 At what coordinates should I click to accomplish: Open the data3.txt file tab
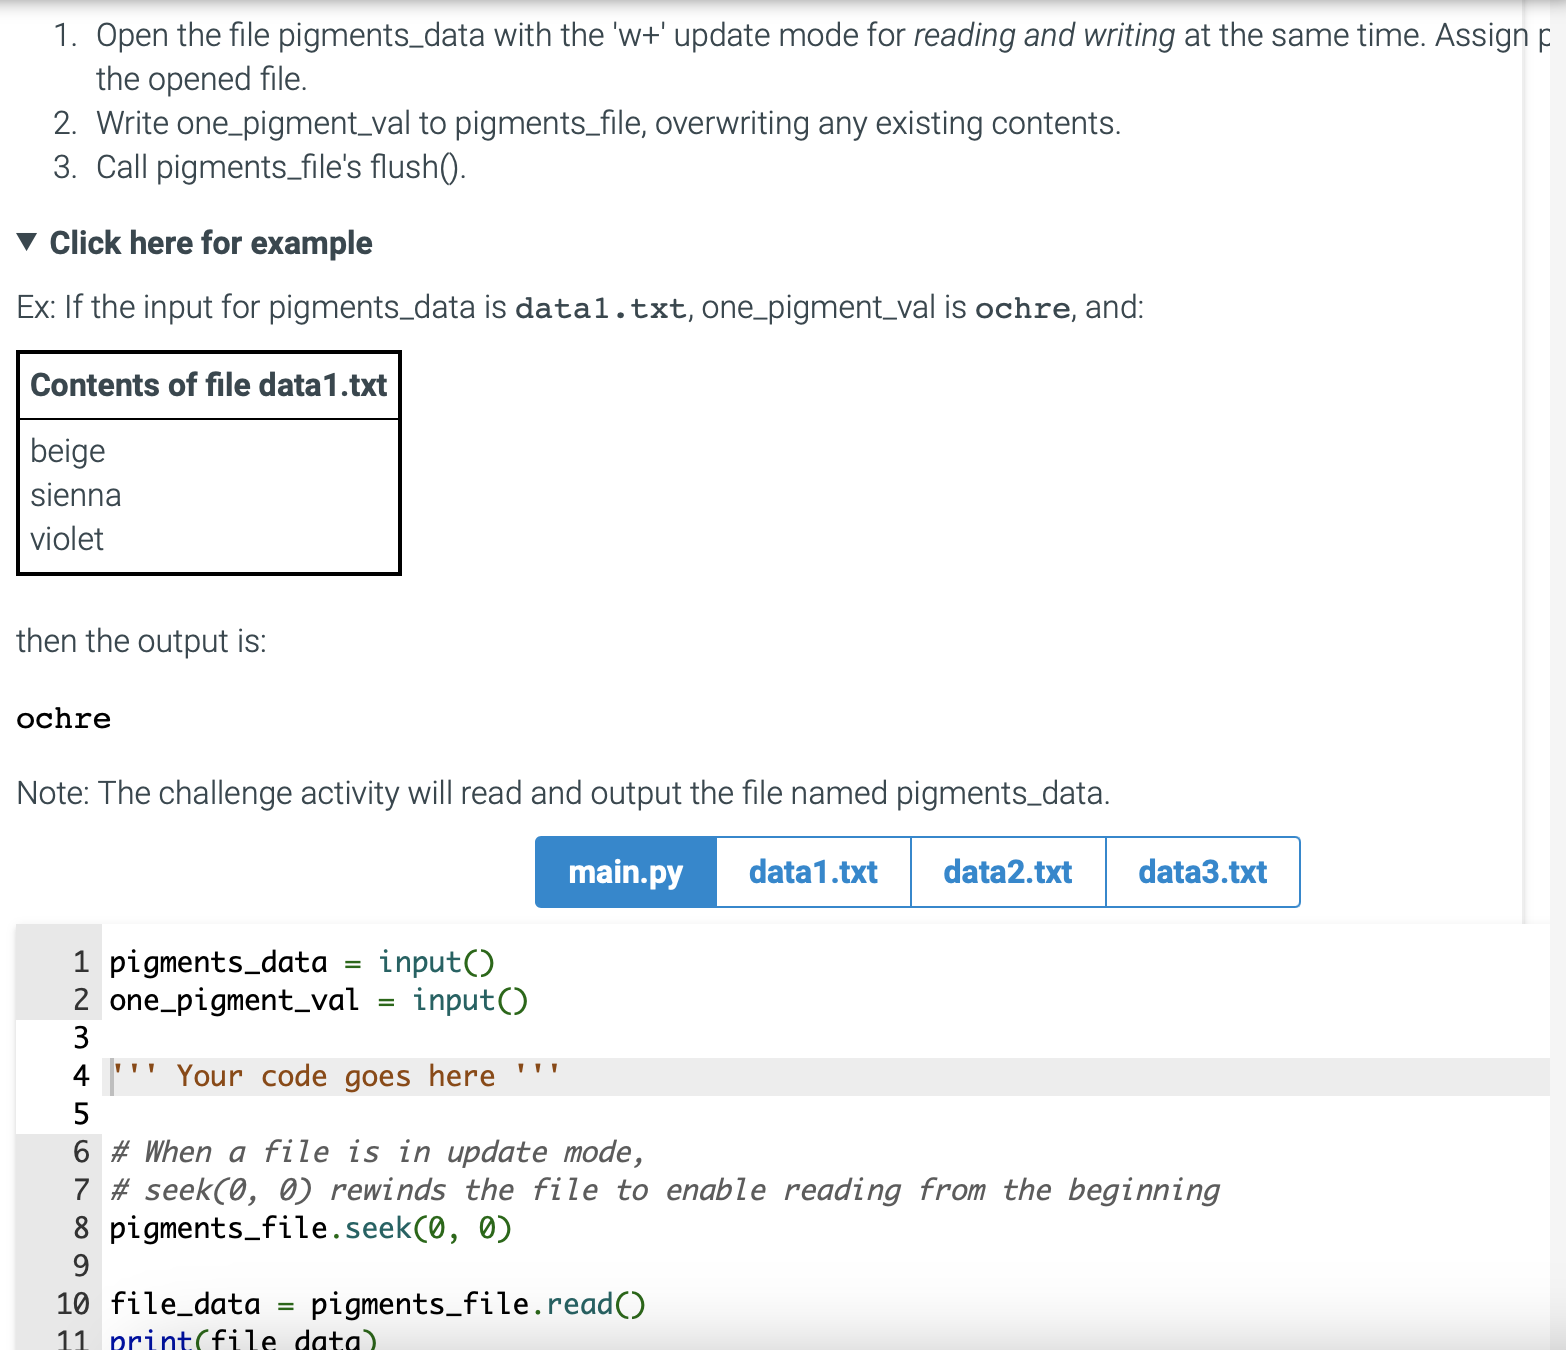[1202, 871]
